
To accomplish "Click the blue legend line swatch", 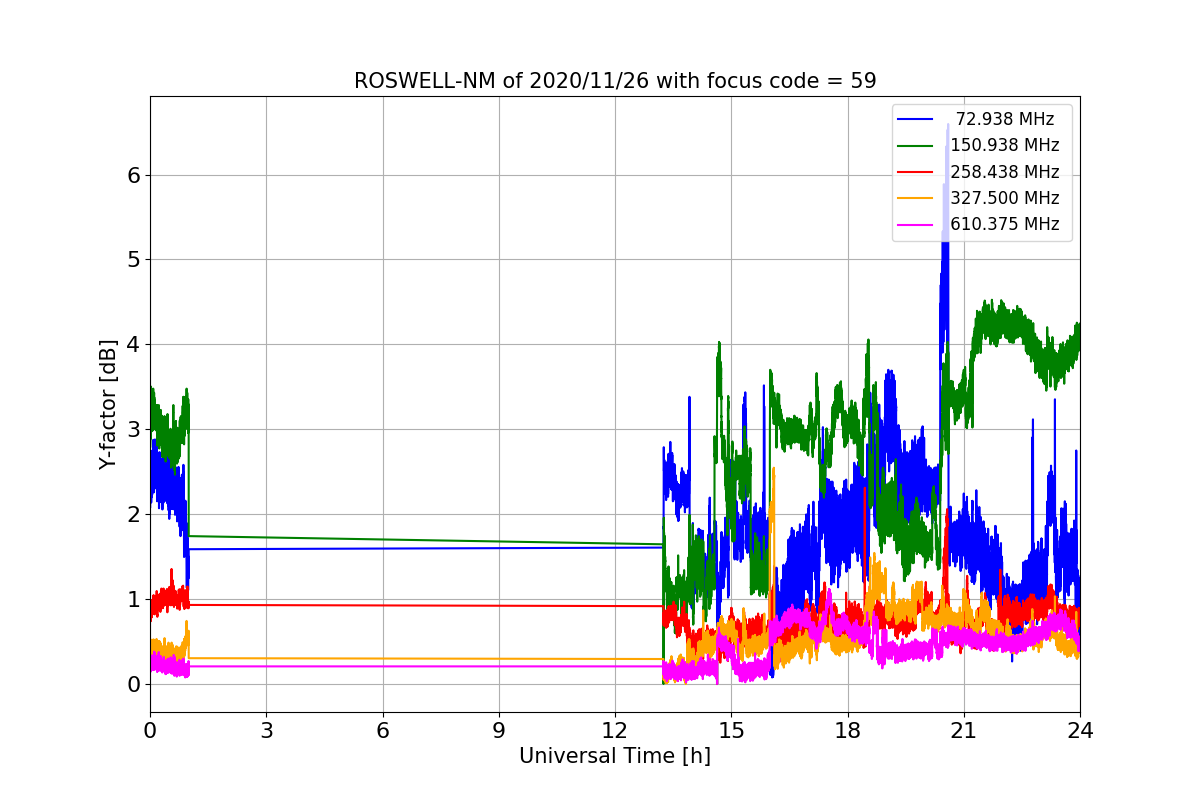I will click(916, 119).
